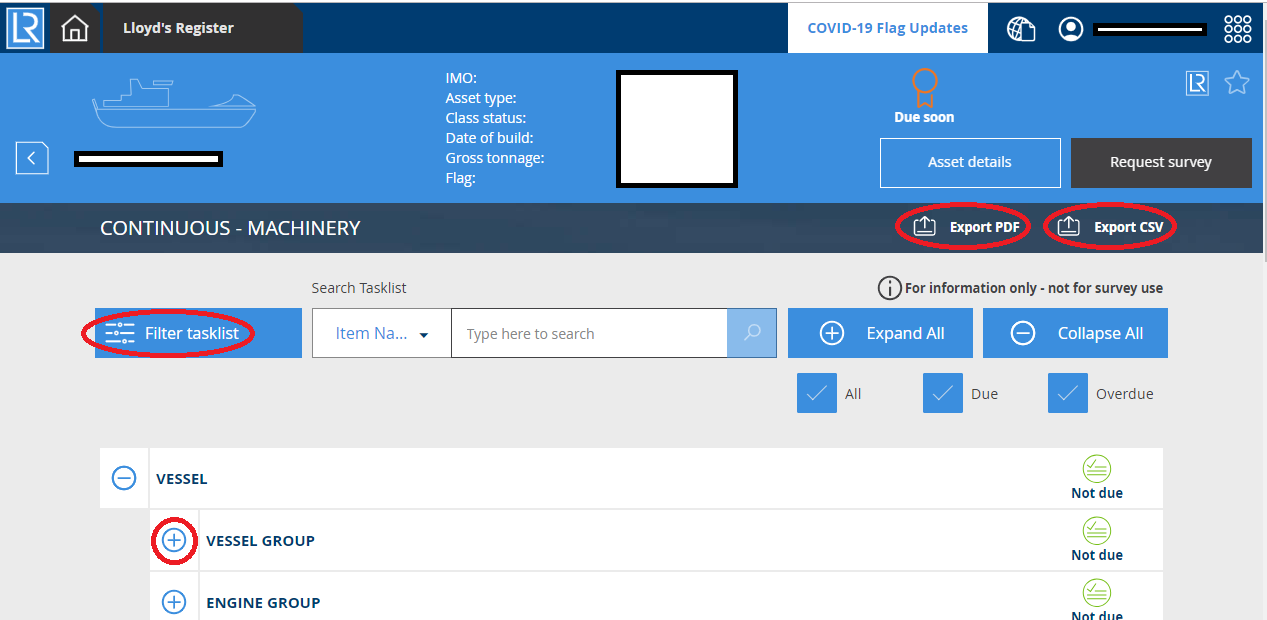Toggle the Due checkbox
Image resolution: width=1267 pixels, height=620 pixels.
(943, 393)
